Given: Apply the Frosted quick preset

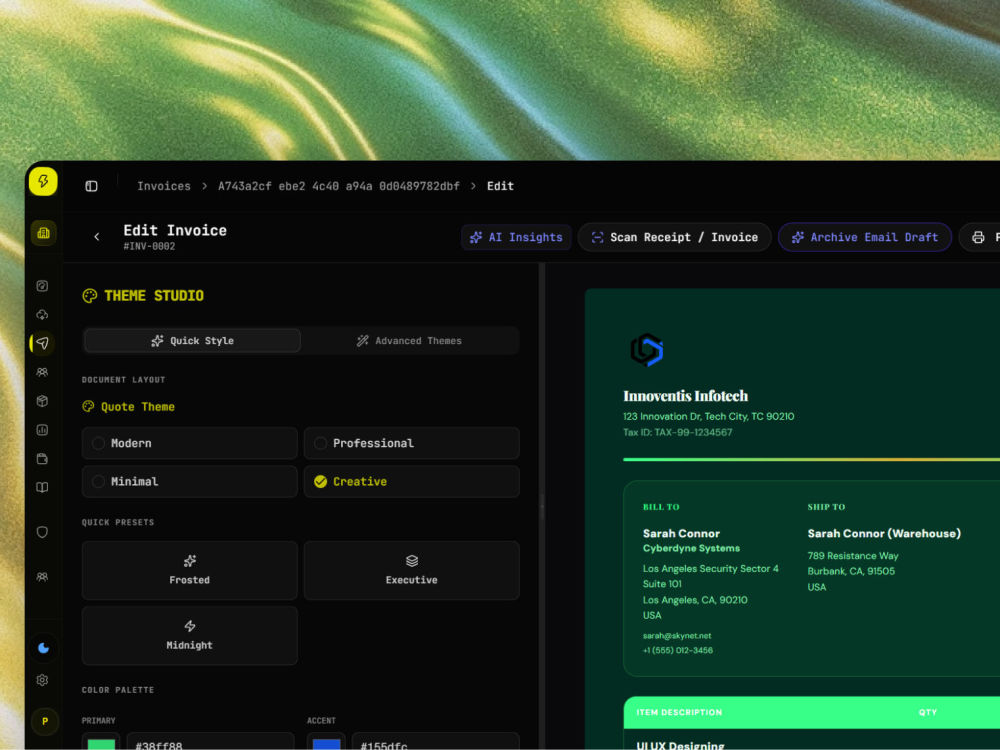Looking at the screenshot, I should (x=189, y=570).
